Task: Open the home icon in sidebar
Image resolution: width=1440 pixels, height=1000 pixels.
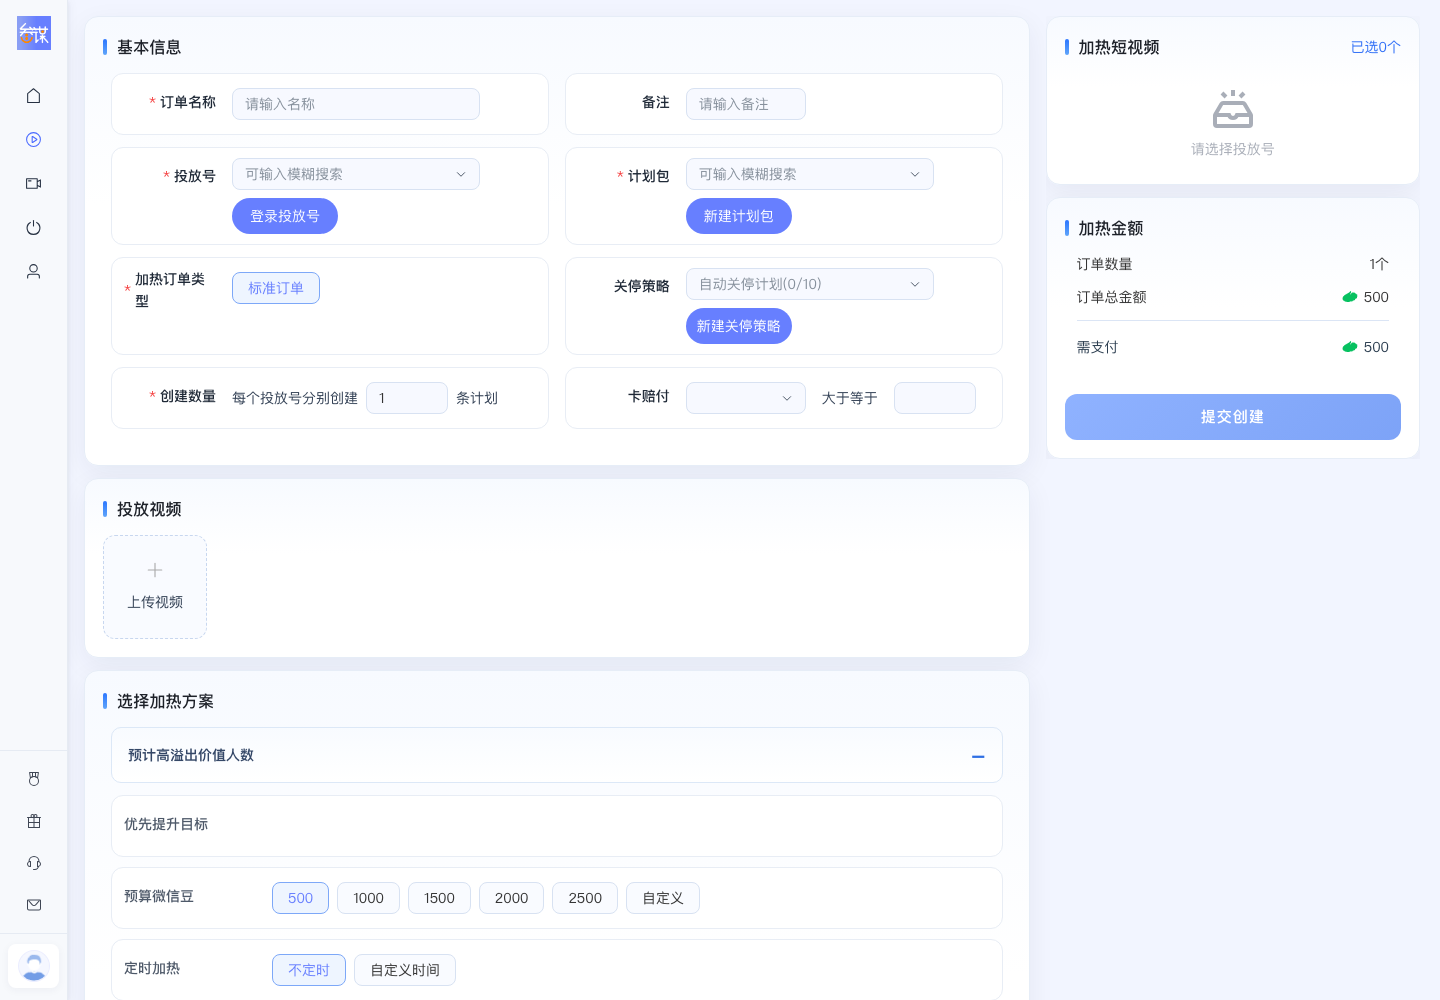Action: click(x=33, y=96)
